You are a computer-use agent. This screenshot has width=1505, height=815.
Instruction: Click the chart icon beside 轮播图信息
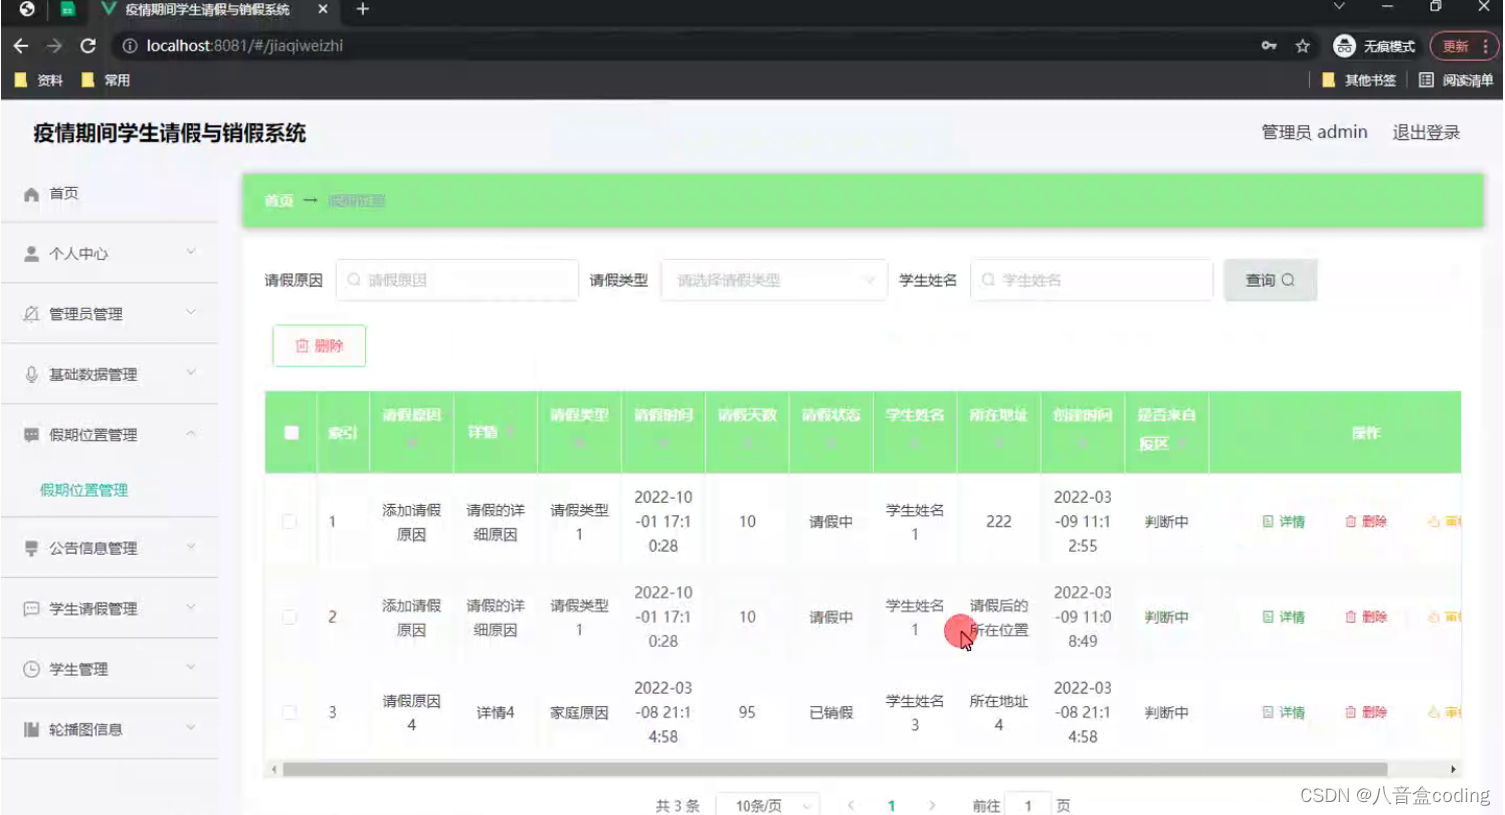pyautogui.click(x=31, y=729)
